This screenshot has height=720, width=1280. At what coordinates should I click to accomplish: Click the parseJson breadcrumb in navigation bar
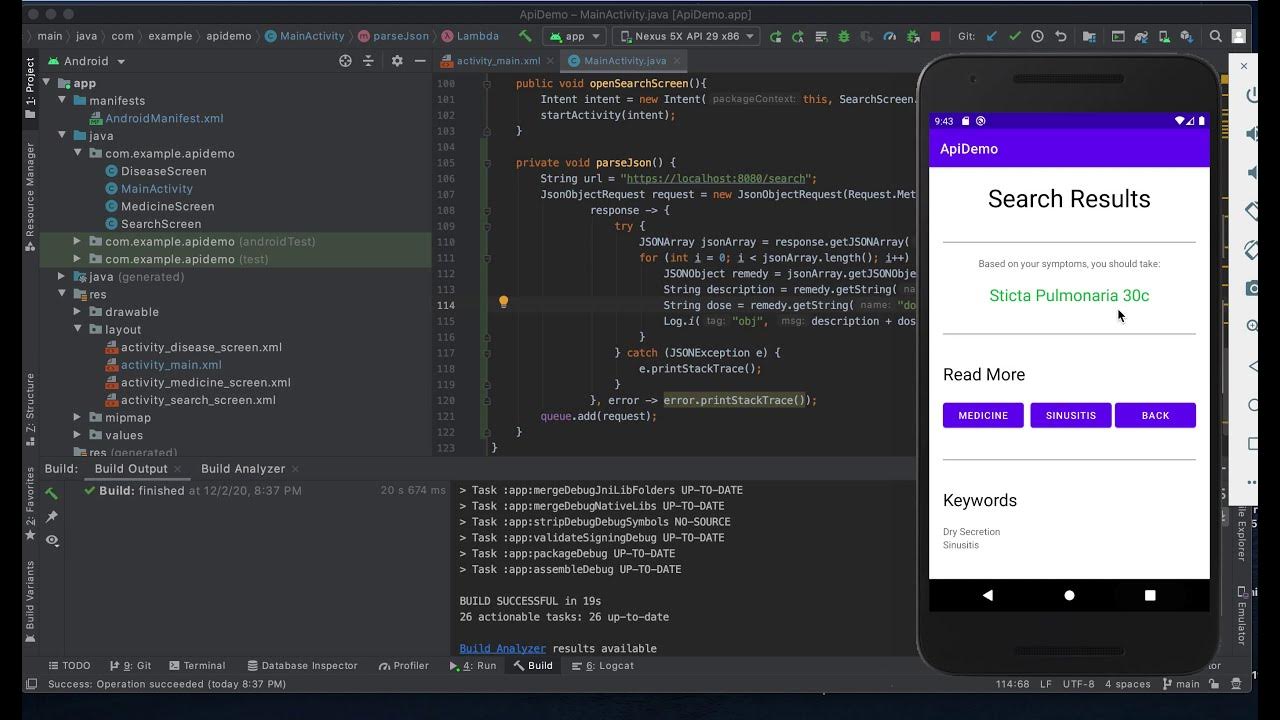coord(393,36)
